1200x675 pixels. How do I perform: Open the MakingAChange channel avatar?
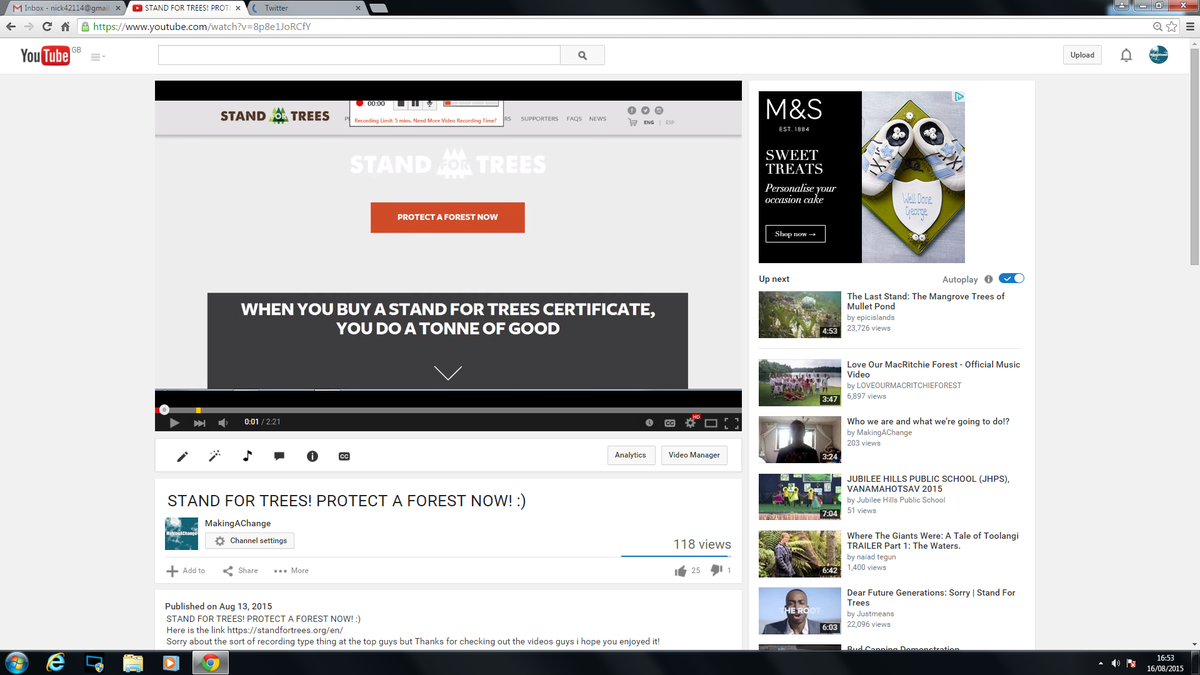[x=182, y=533]
